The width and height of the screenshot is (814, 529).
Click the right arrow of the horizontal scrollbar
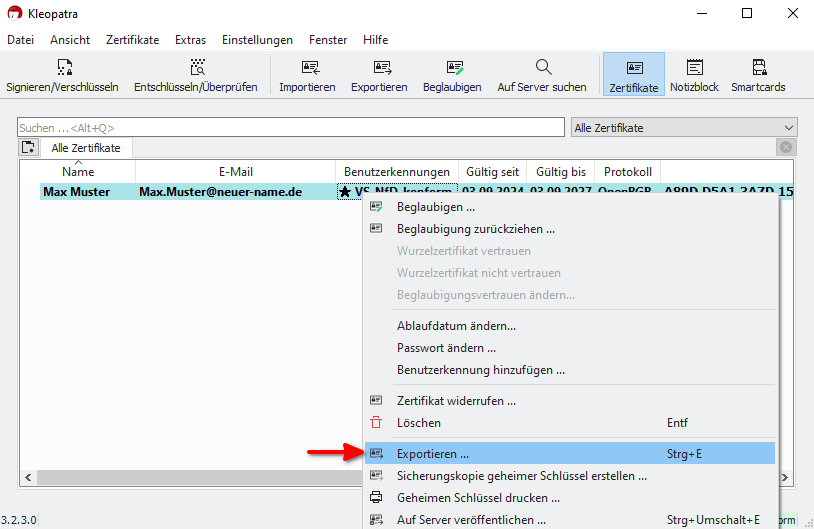click(x=785, y=477)
